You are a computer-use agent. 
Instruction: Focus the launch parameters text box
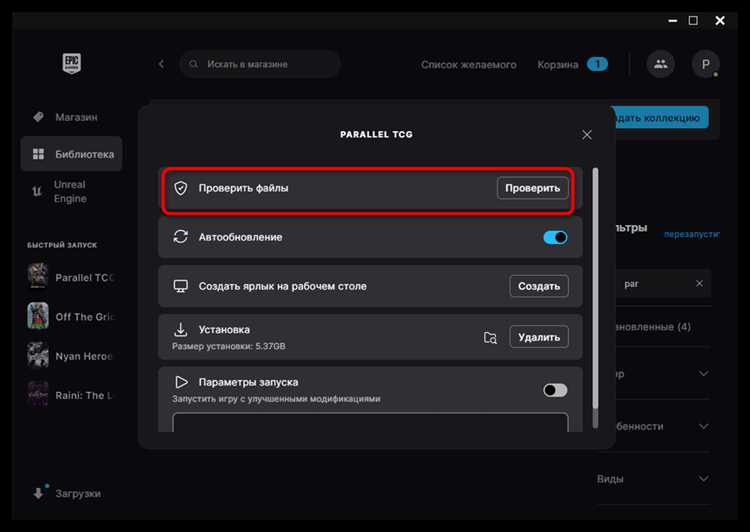[370, 423]
